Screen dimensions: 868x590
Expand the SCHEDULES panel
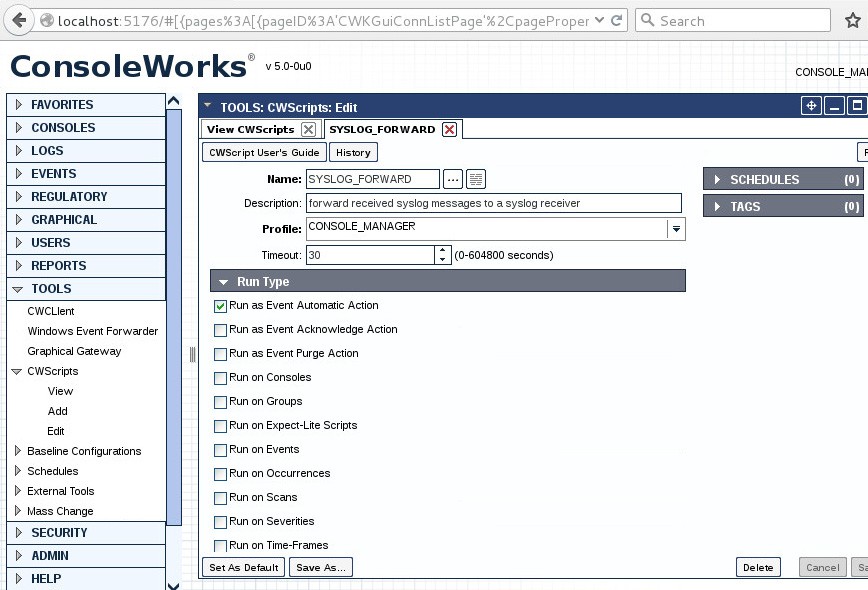coord(783,179)
